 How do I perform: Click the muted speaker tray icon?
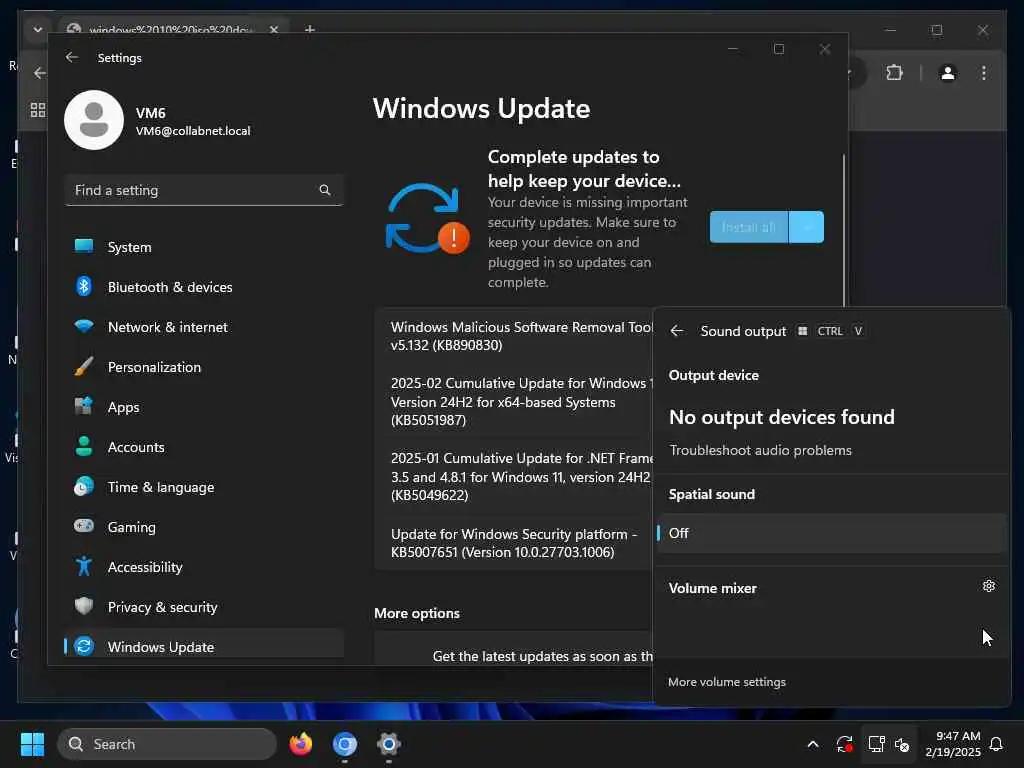pos(902,744)
